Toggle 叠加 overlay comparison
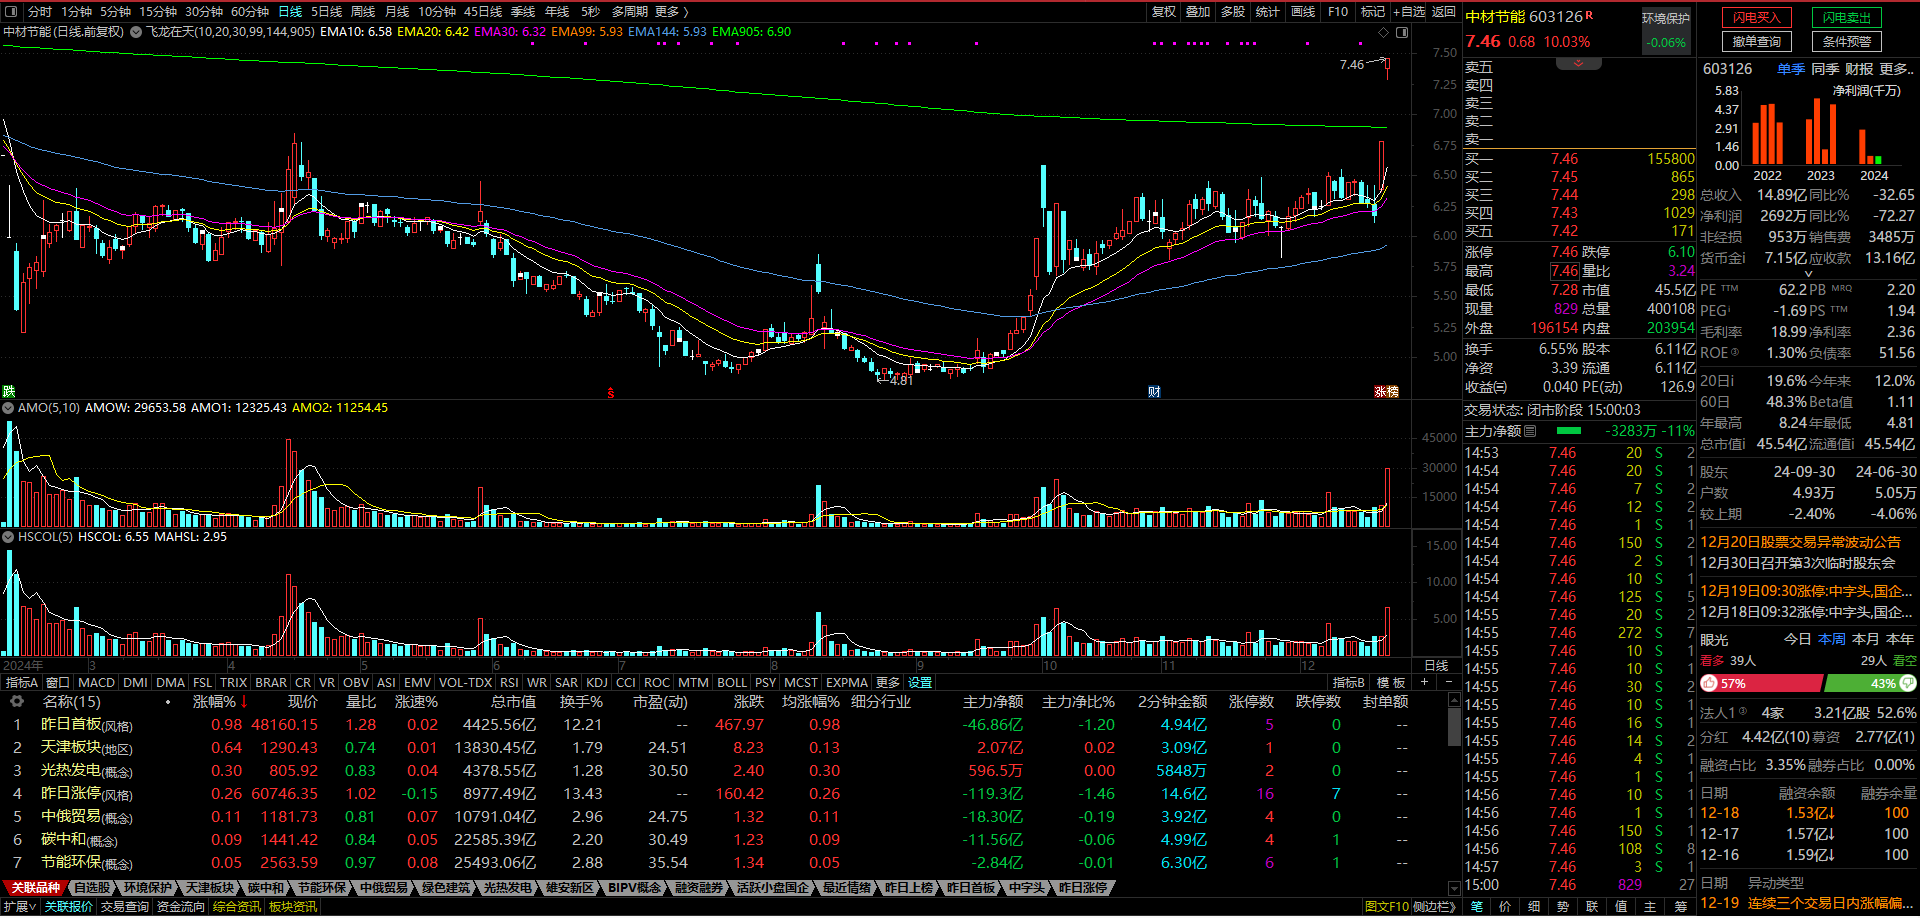 tap(1198, 12)
